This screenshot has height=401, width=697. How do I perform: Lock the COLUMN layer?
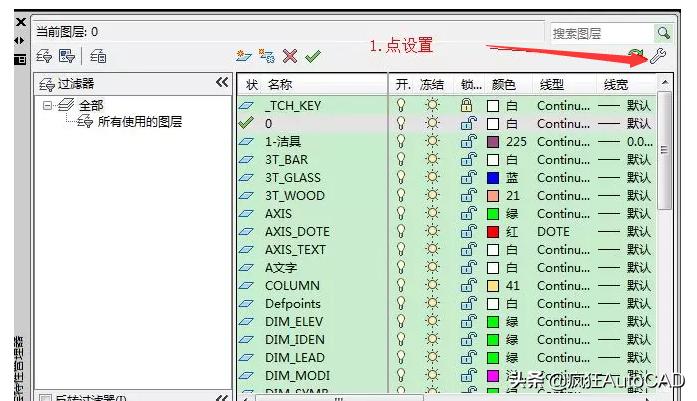coord(469,285)
